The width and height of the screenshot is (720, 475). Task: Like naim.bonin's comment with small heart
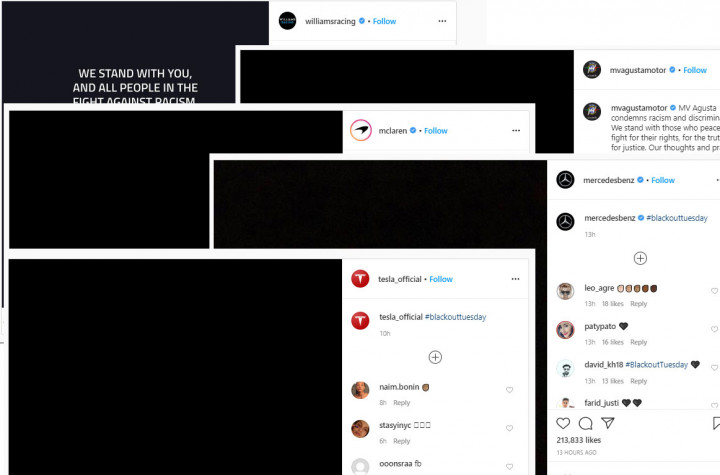pos(509,390)
